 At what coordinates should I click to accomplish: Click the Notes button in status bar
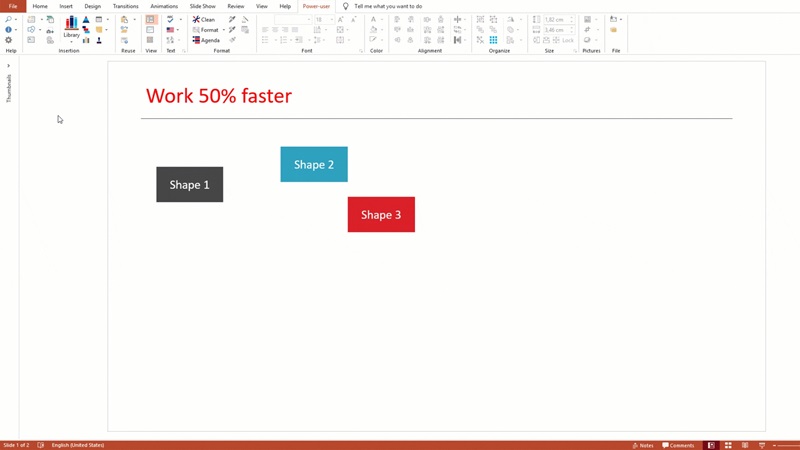pos(643,445)
